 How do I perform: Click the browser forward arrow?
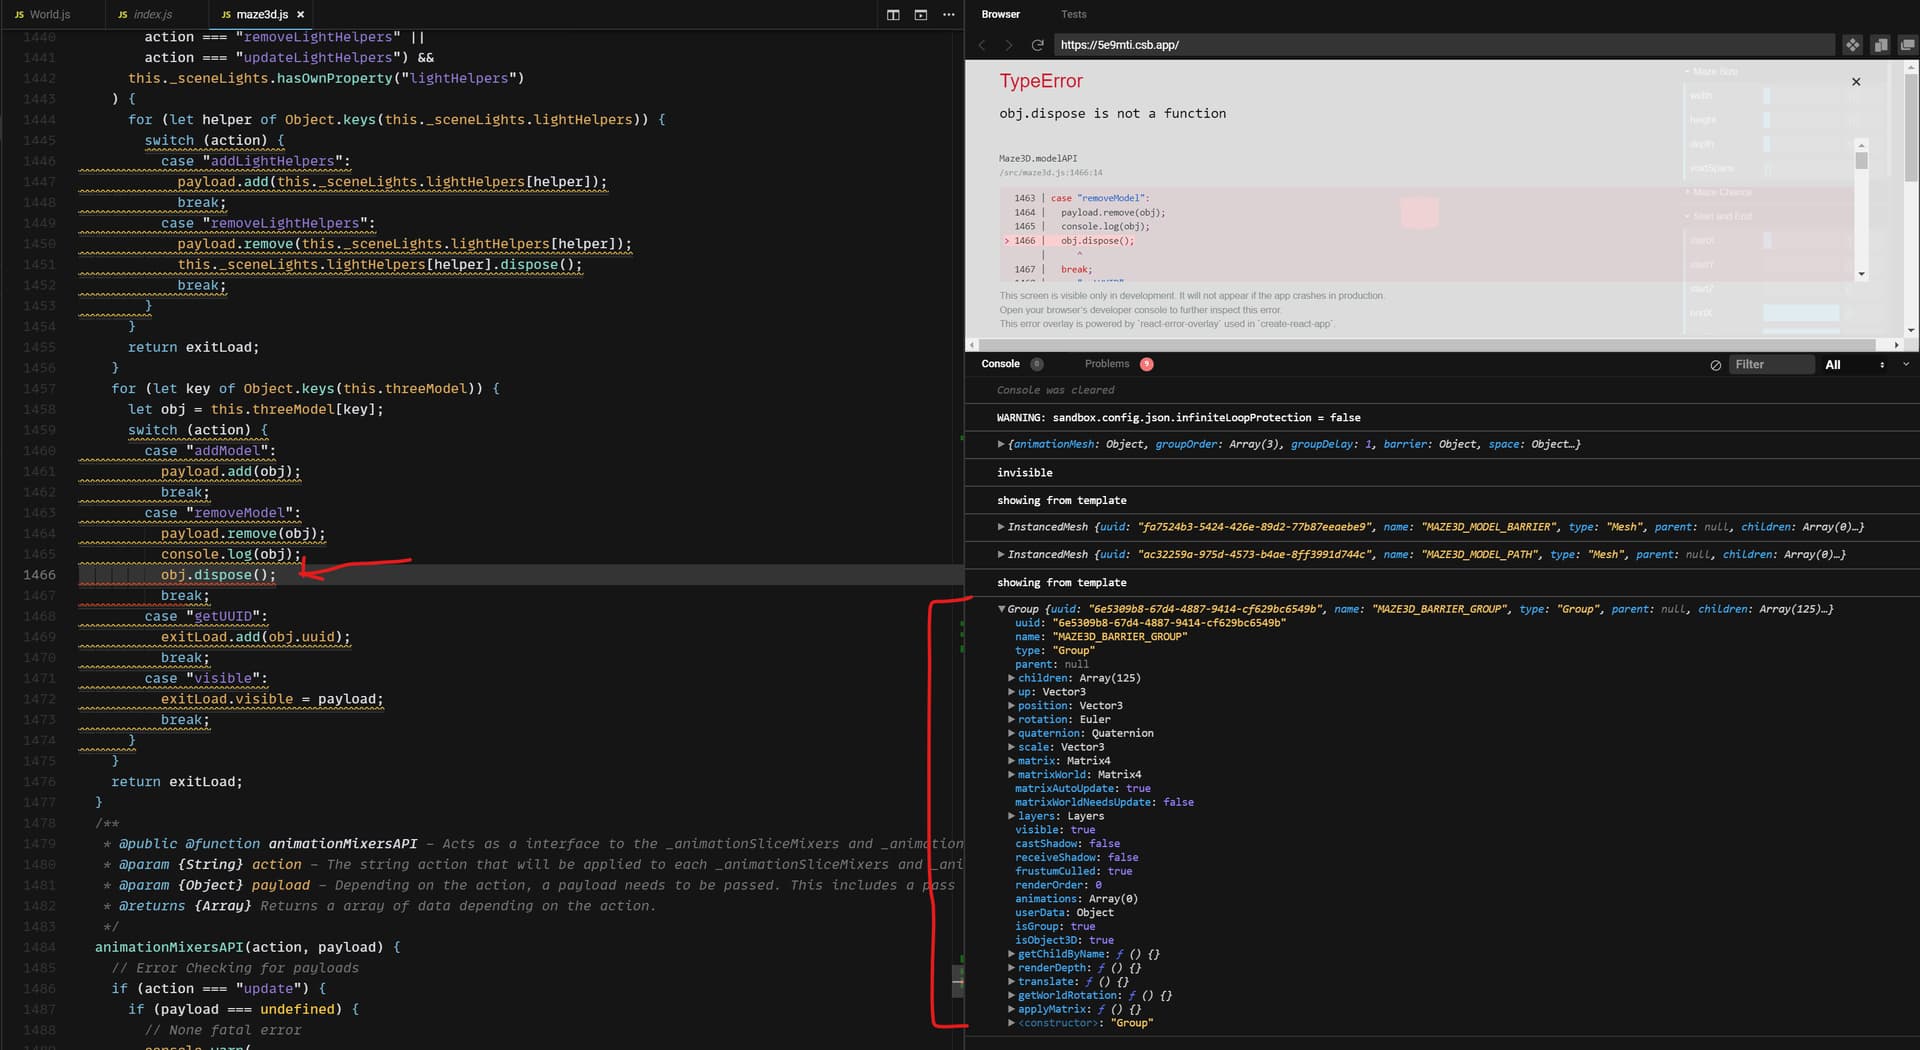click(x=1008, y=45)
